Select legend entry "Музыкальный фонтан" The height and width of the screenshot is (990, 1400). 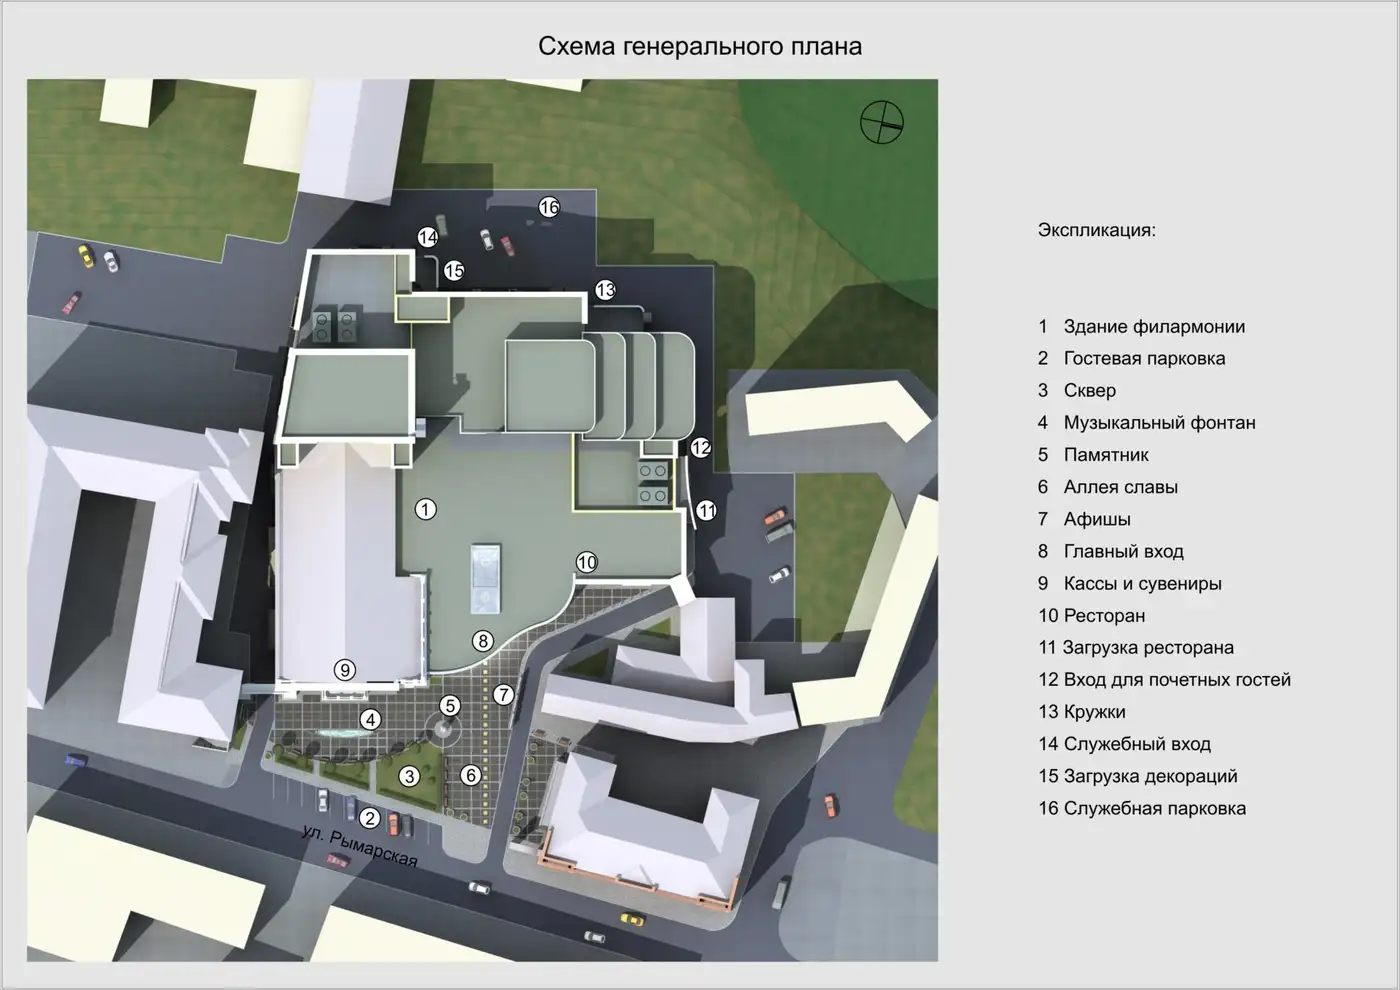(1158, 422)
